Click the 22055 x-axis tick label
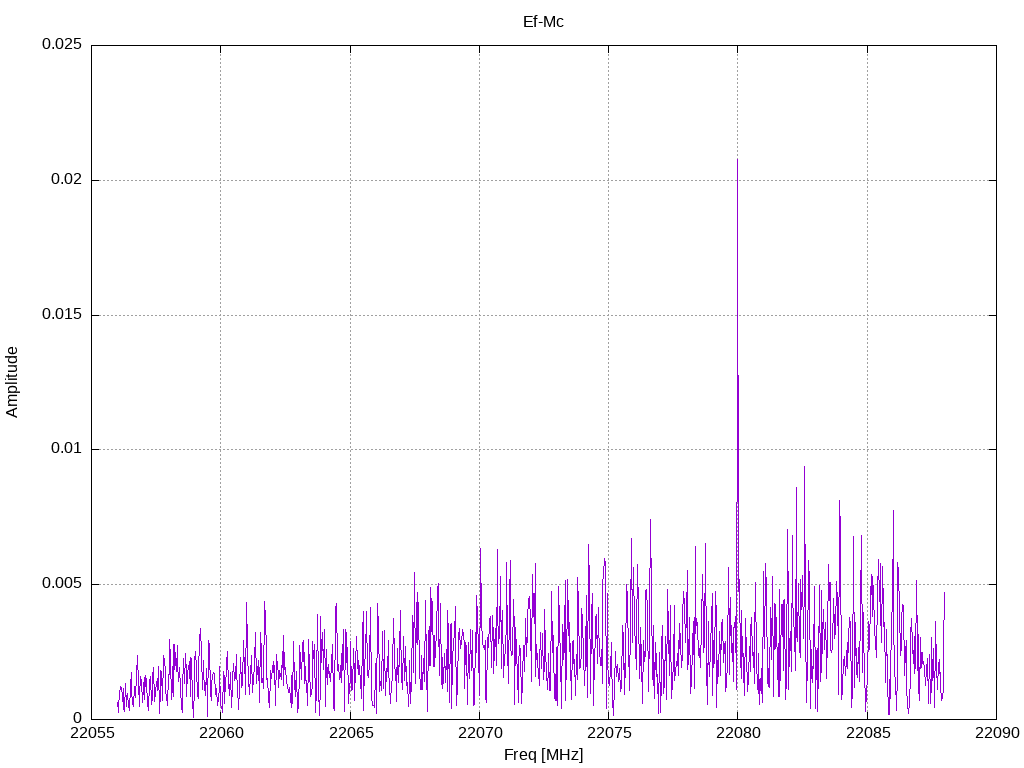The height and width of the screenshot is (768, 1024). coord(91,735)
